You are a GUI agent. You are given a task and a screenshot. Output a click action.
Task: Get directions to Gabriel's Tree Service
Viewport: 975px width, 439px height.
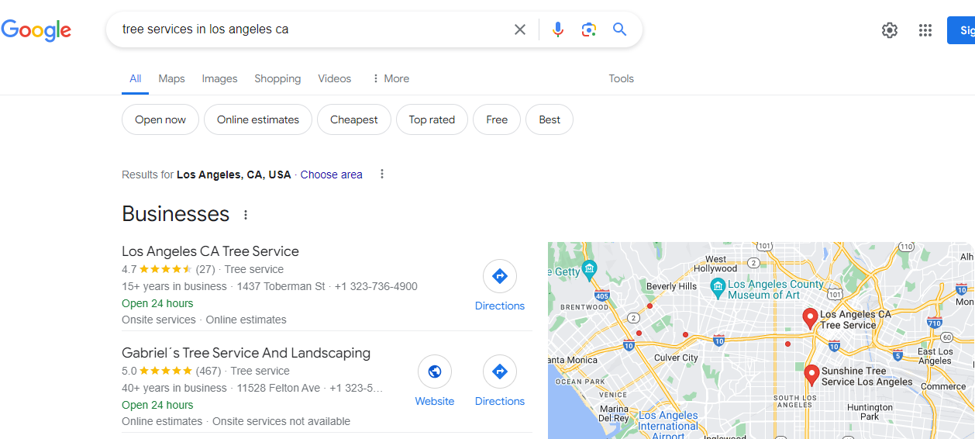tap(500, 381)
